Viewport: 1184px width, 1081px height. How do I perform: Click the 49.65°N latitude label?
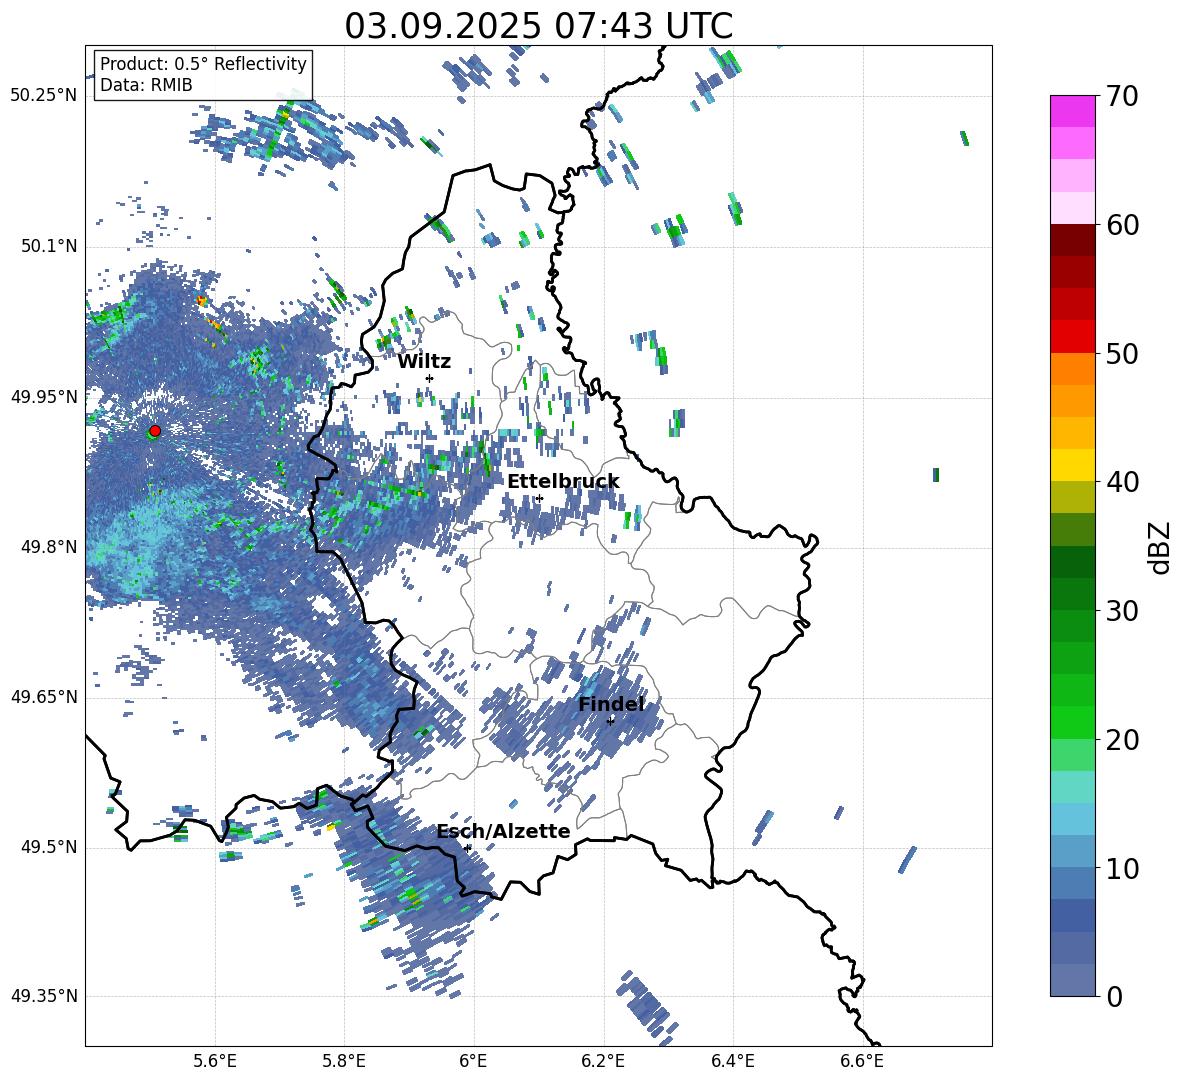(x=44, y=697)
